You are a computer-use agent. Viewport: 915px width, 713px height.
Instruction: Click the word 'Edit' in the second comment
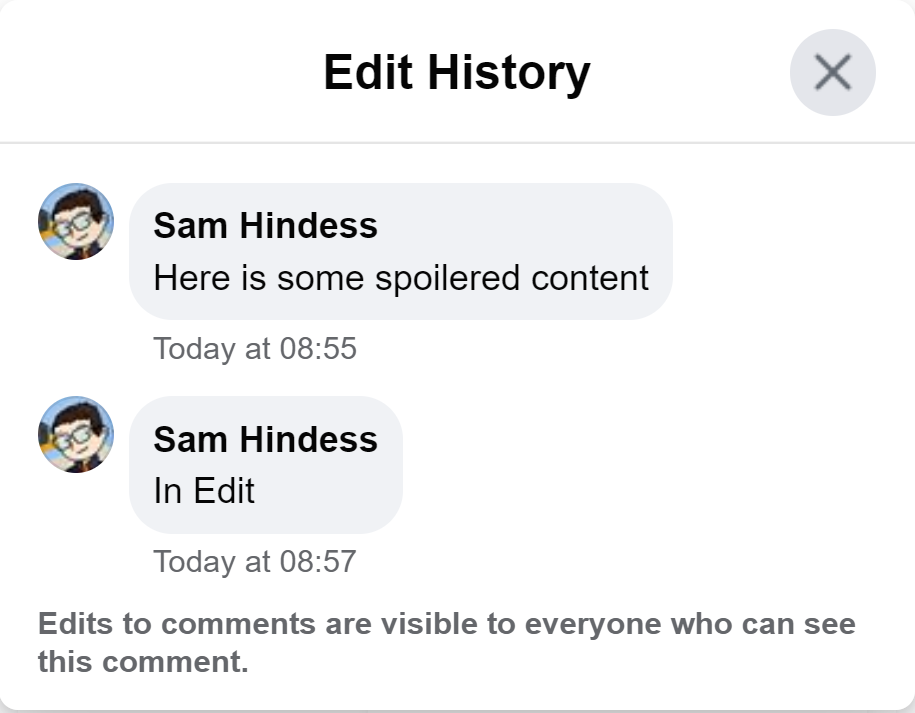(x=224, y=491)
